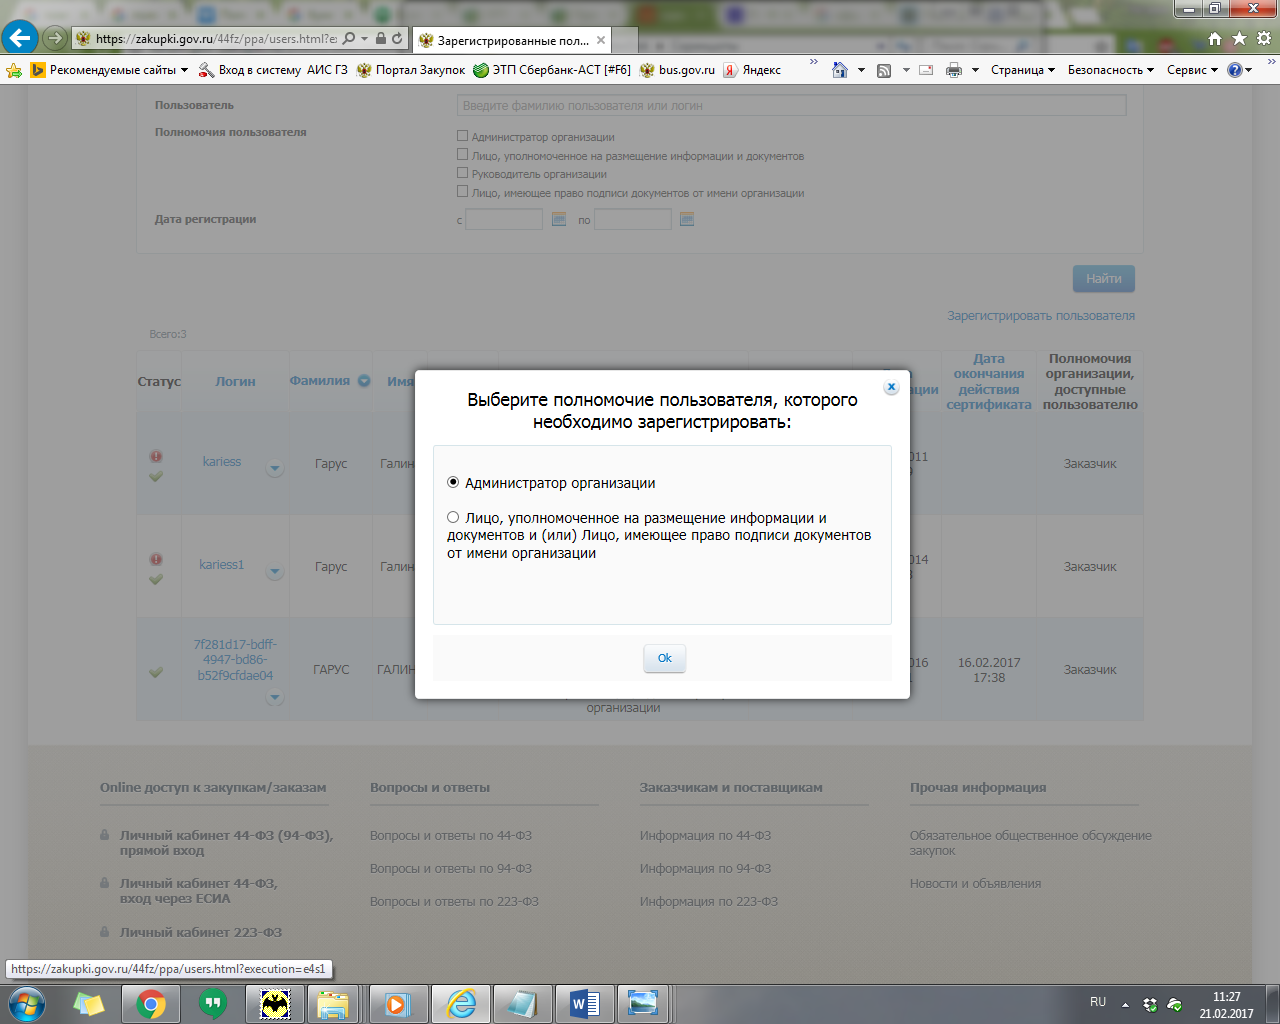Launch Google Chrome from the taskbar
Image resolution: width=1280 pixels, height=1024 pixels.
(x=151, y=1003)
